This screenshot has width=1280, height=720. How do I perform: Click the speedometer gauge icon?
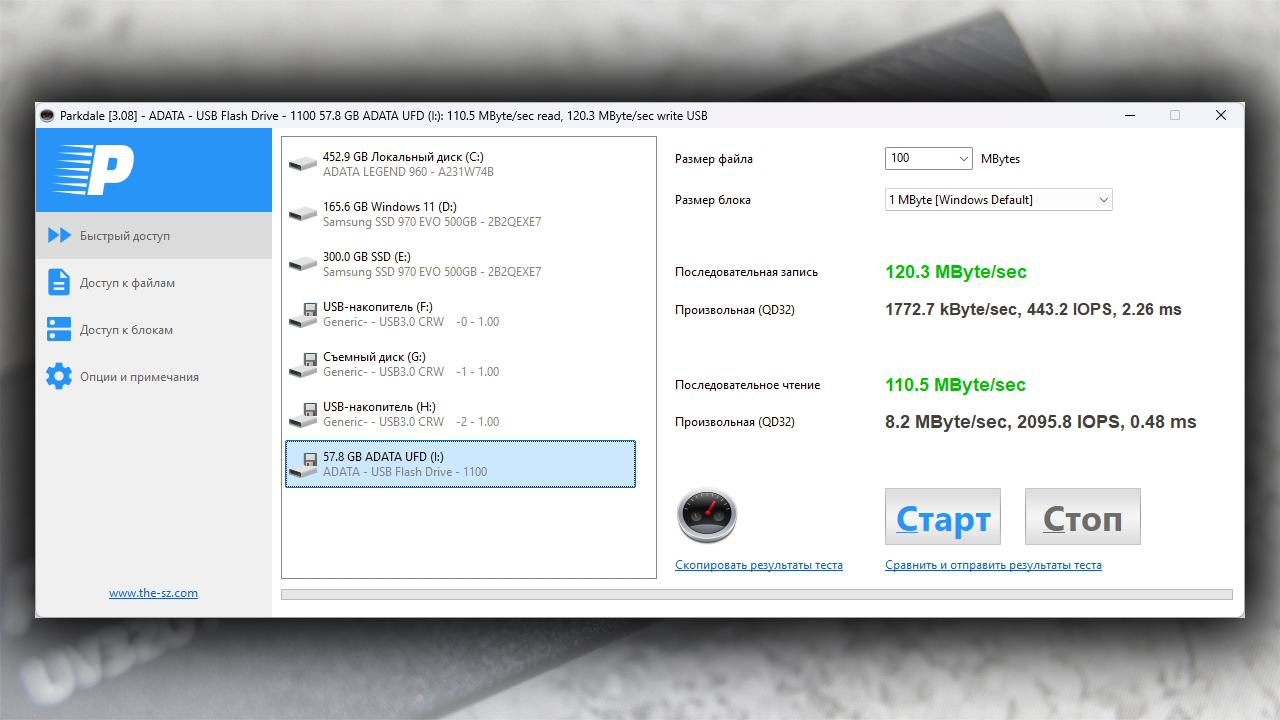tap(706, 515)
